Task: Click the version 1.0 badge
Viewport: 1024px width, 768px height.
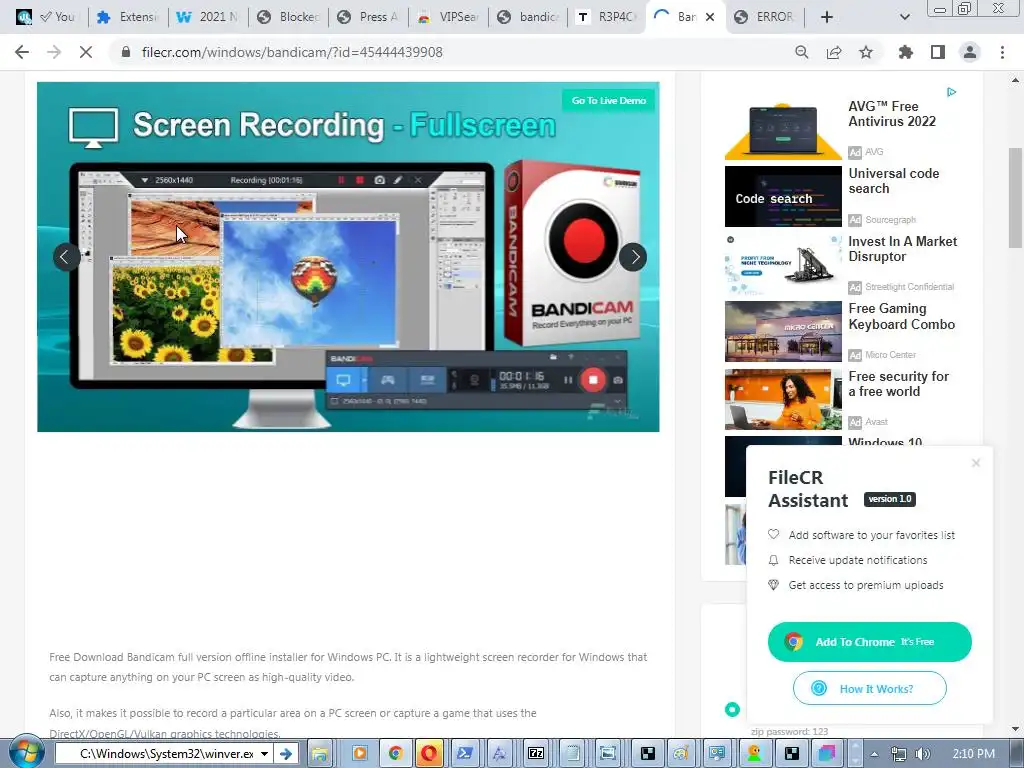Action: click(x=889, y=499)
